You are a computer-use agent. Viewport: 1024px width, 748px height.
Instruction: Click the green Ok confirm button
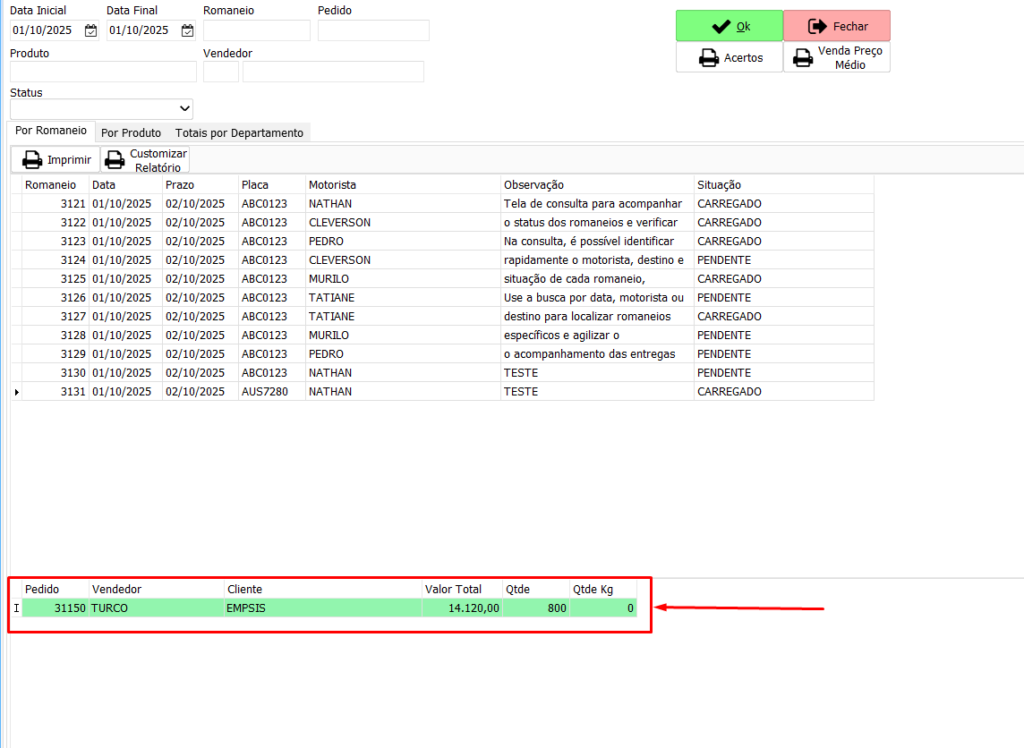[729, 26]
